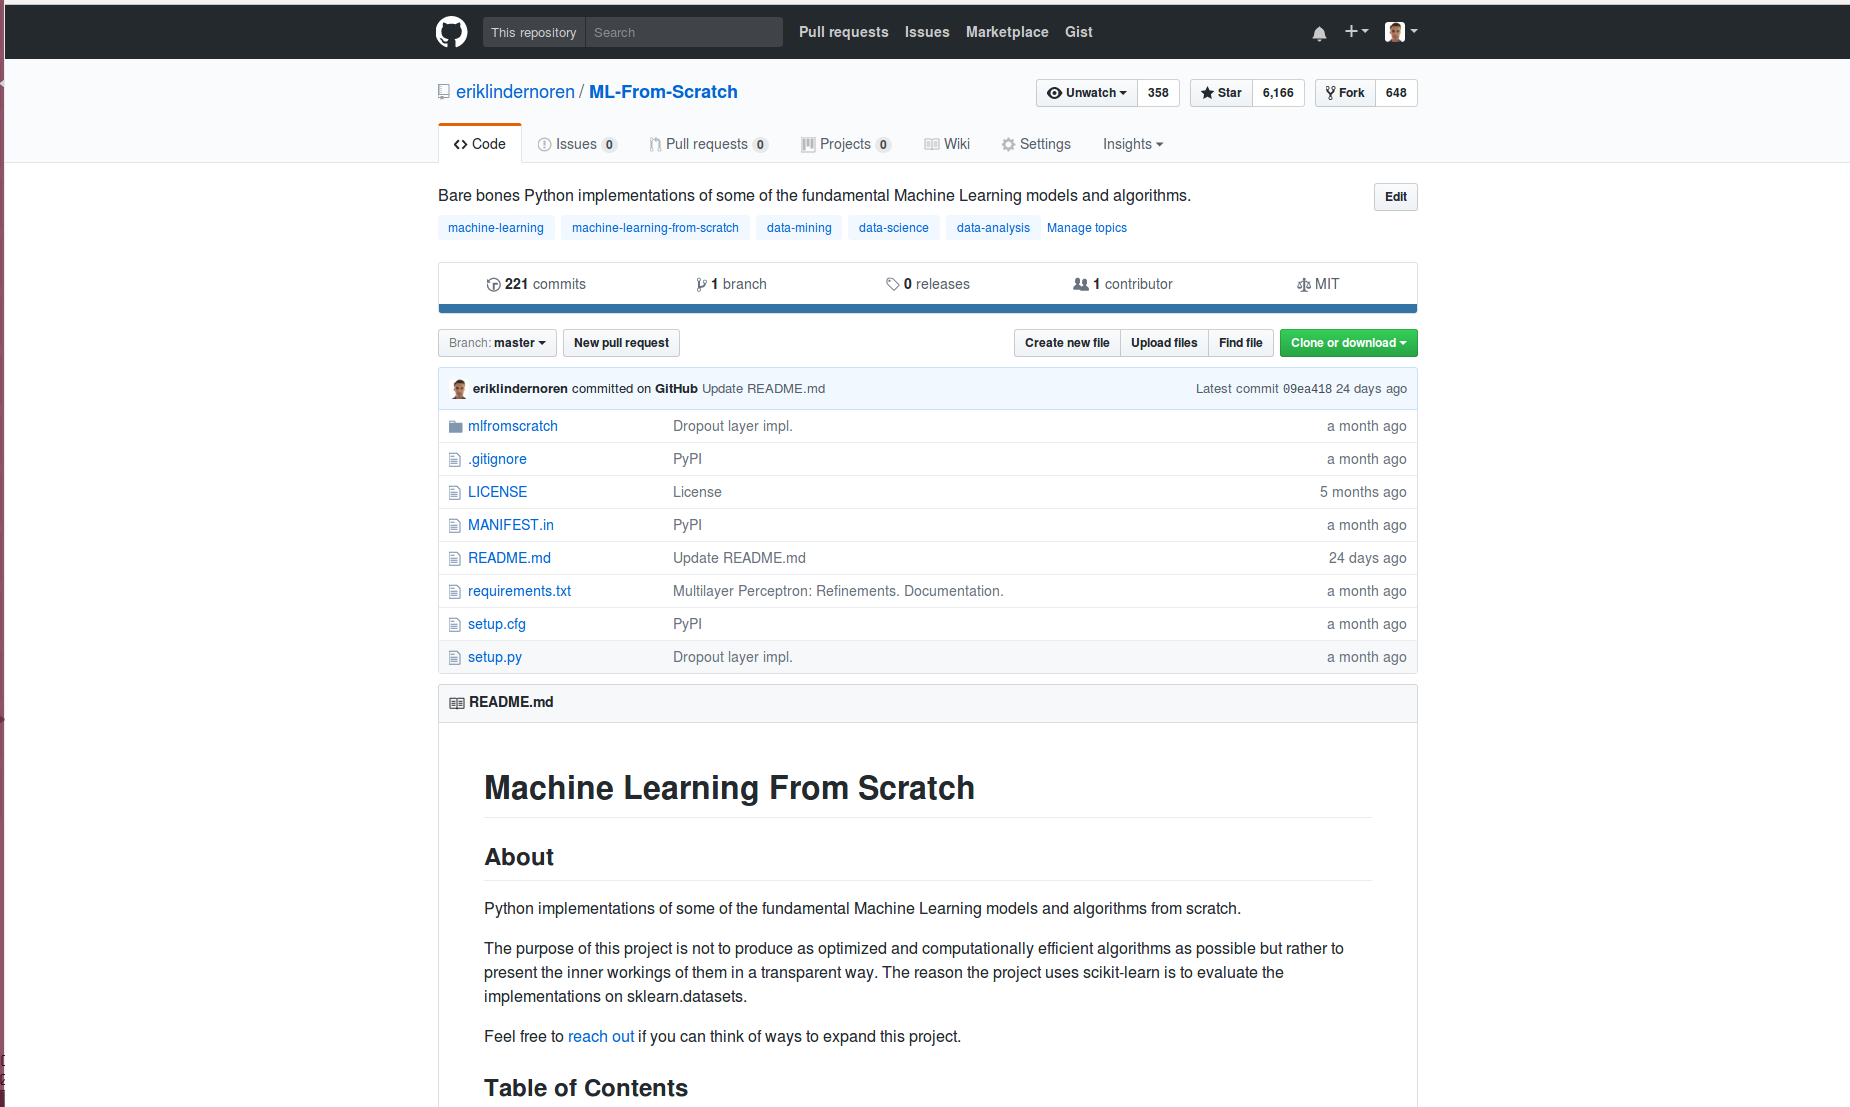Click the commits history clock icon
Image resolution: width=1850 pixels, height=1107 pixels.
tap(493, 285)
